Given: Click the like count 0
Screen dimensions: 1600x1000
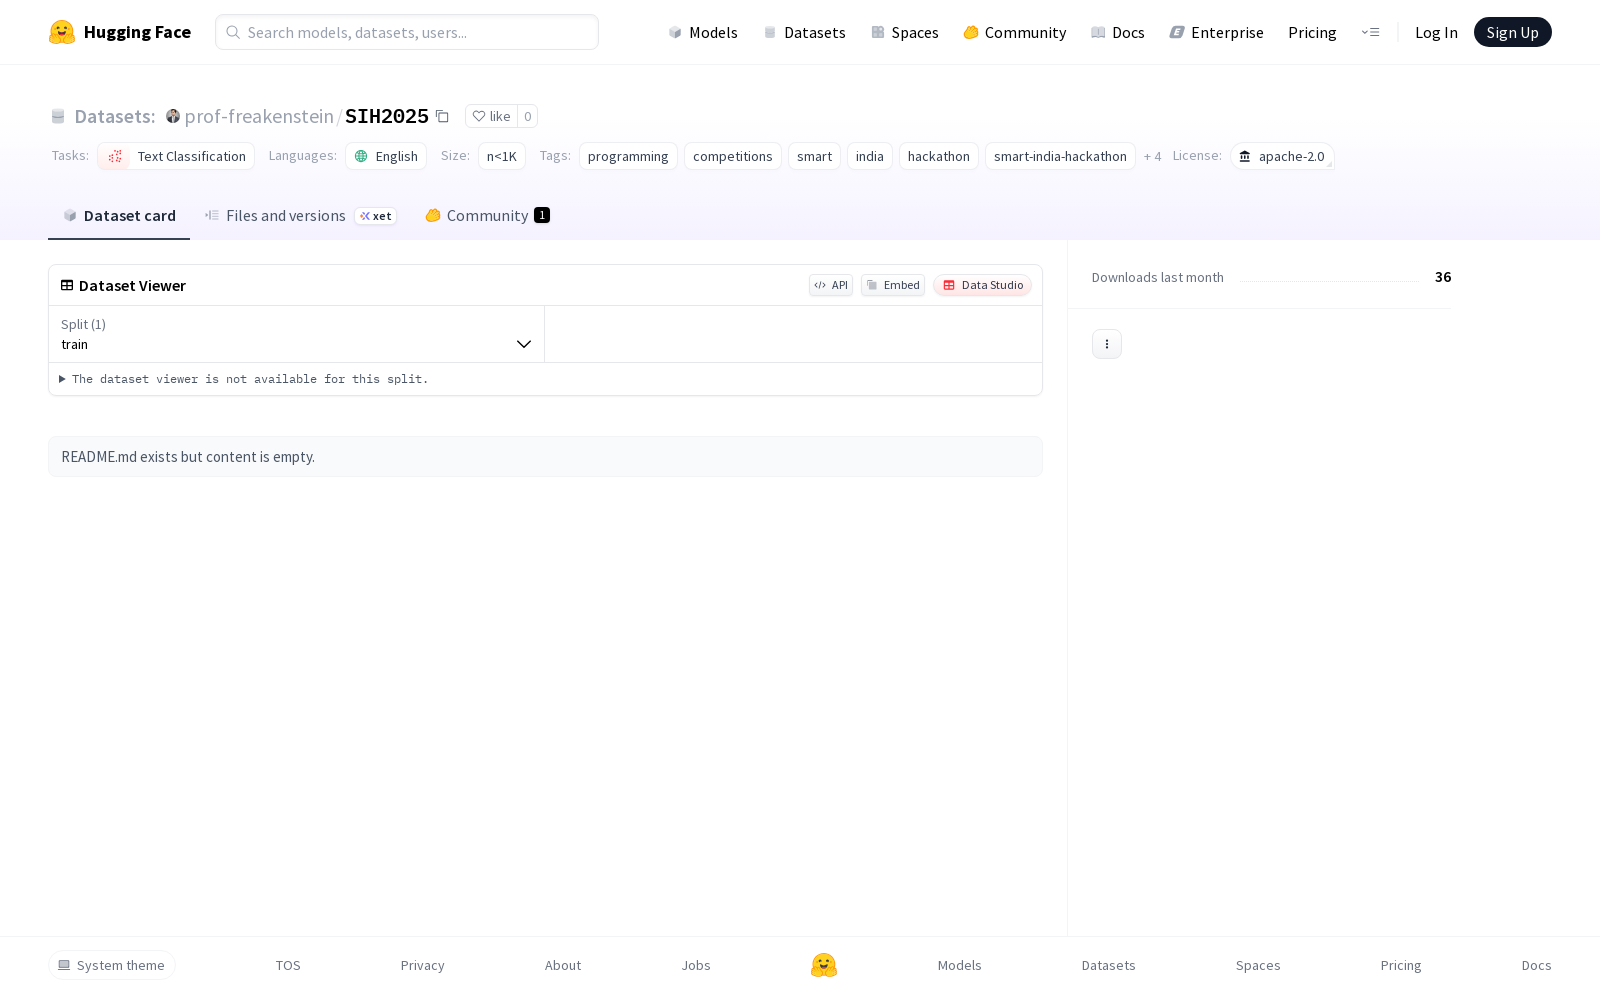Looking at the screenshot, I should (528, 116).
